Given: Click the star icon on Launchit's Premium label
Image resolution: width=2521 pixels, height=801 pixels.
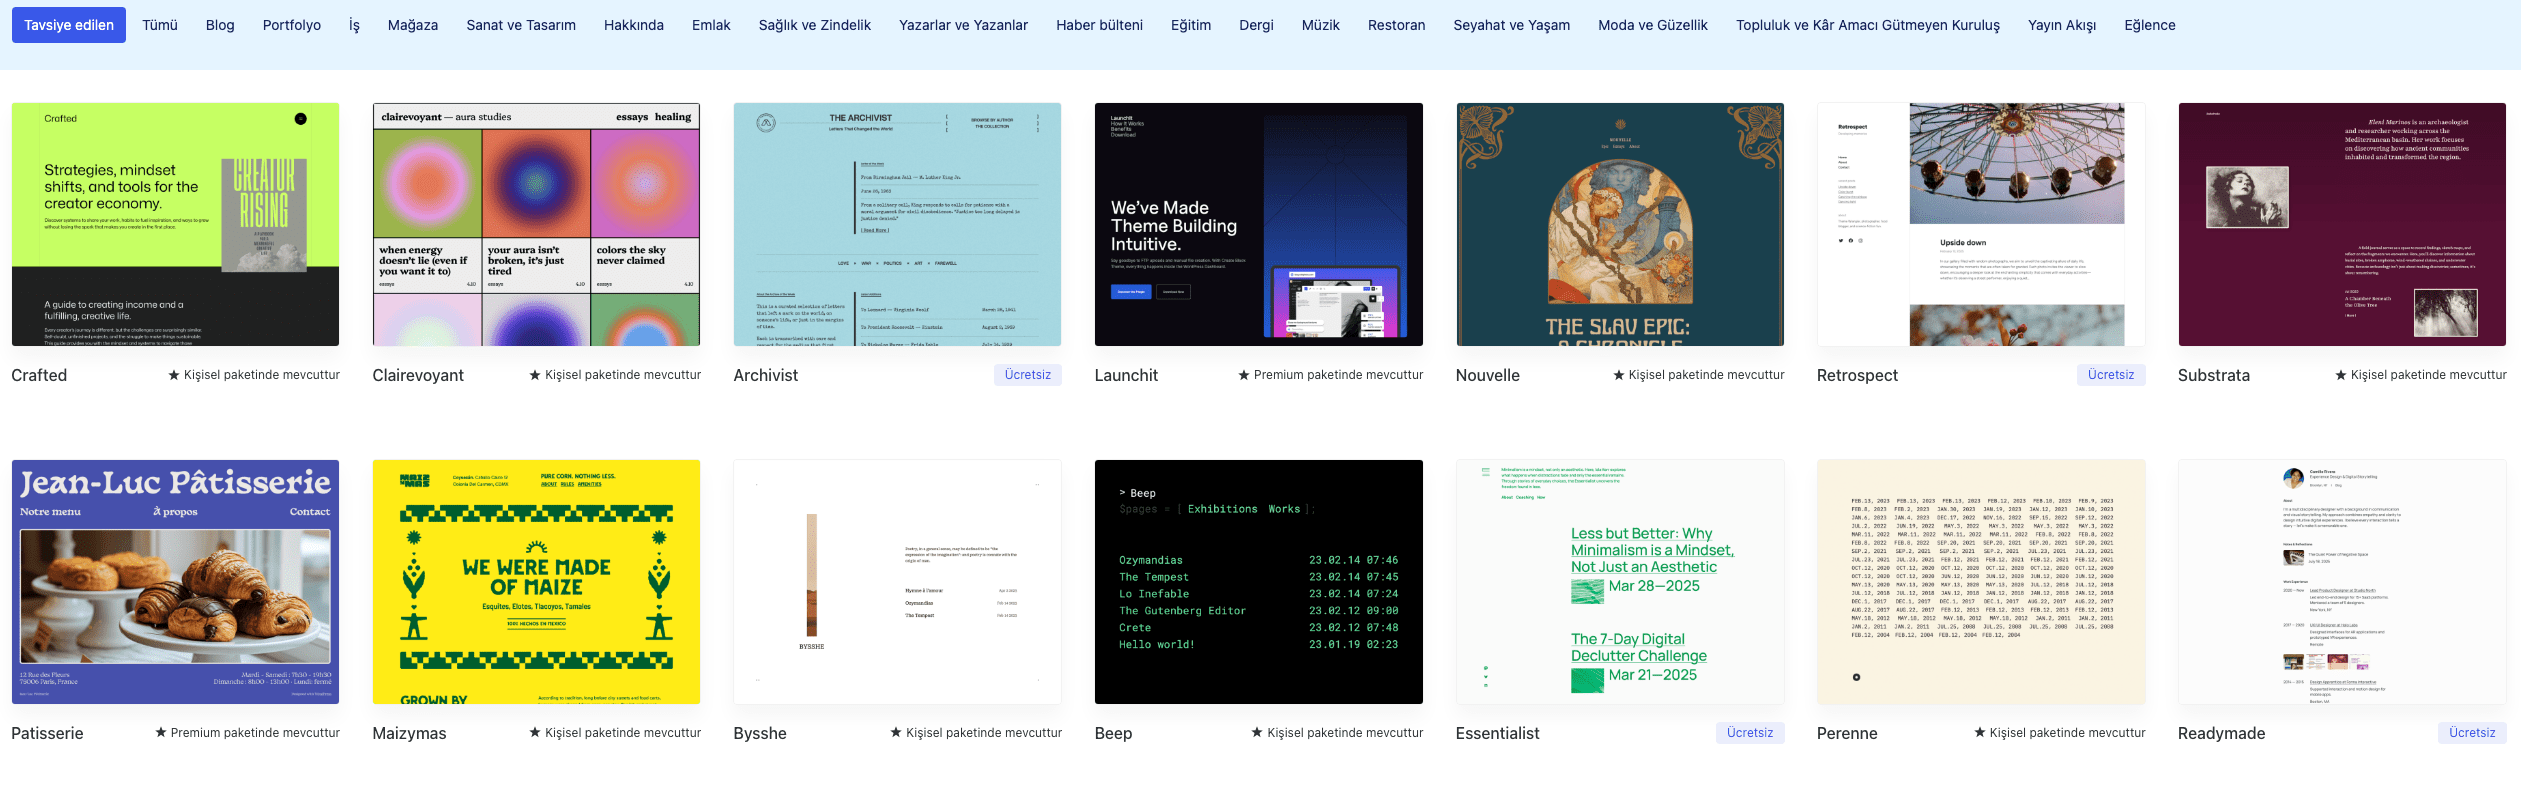Looking at the screenshot, I should click(x=1244, y=375).
